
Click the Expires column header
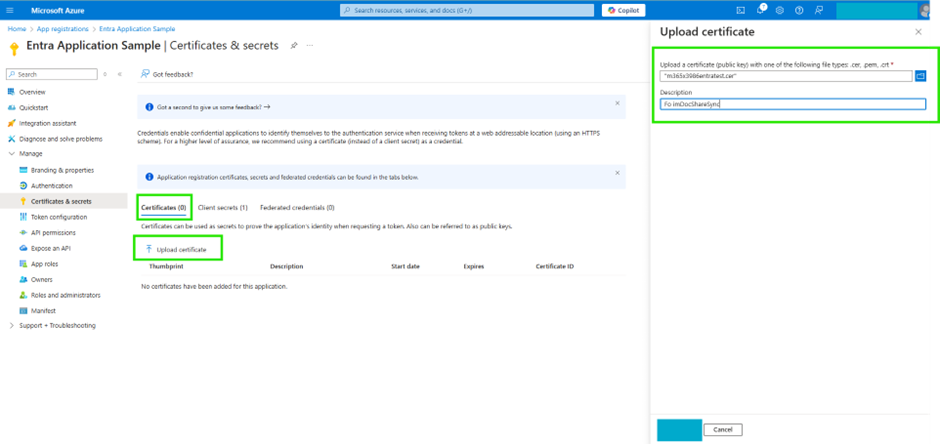pos(474,266)
